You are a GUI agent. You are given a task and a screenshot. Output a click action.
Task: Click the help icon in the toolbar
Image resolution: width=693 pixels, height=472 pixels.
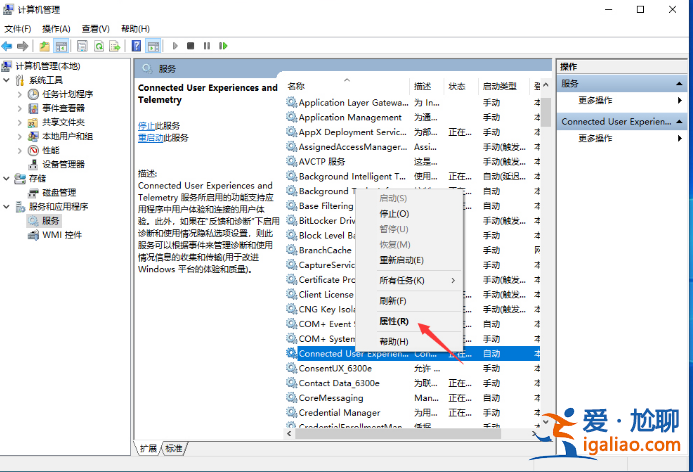137,46
